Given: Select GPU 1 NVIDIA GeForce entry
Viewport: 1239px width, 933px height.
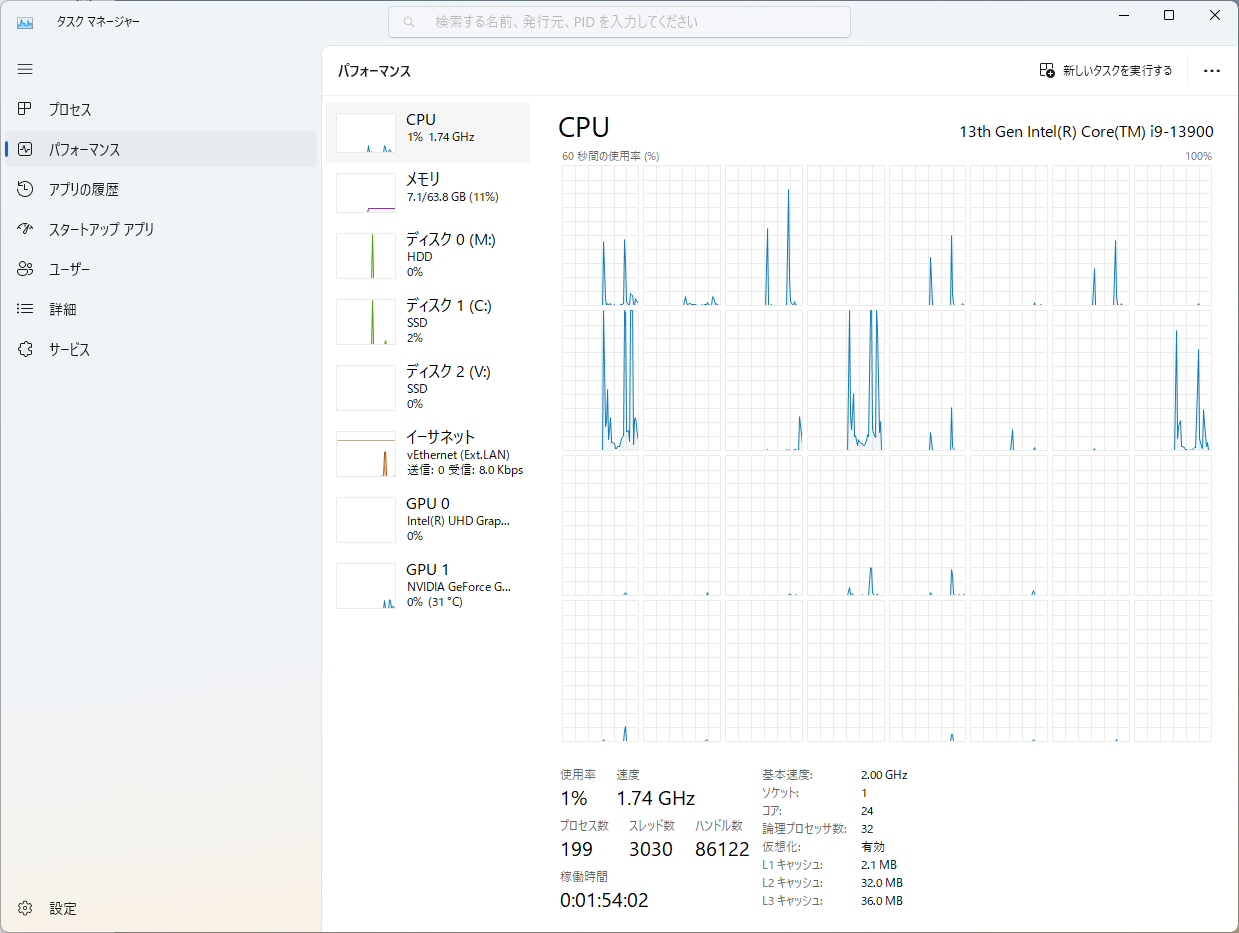Looking at the screenshot, I should tap(428, 586).
